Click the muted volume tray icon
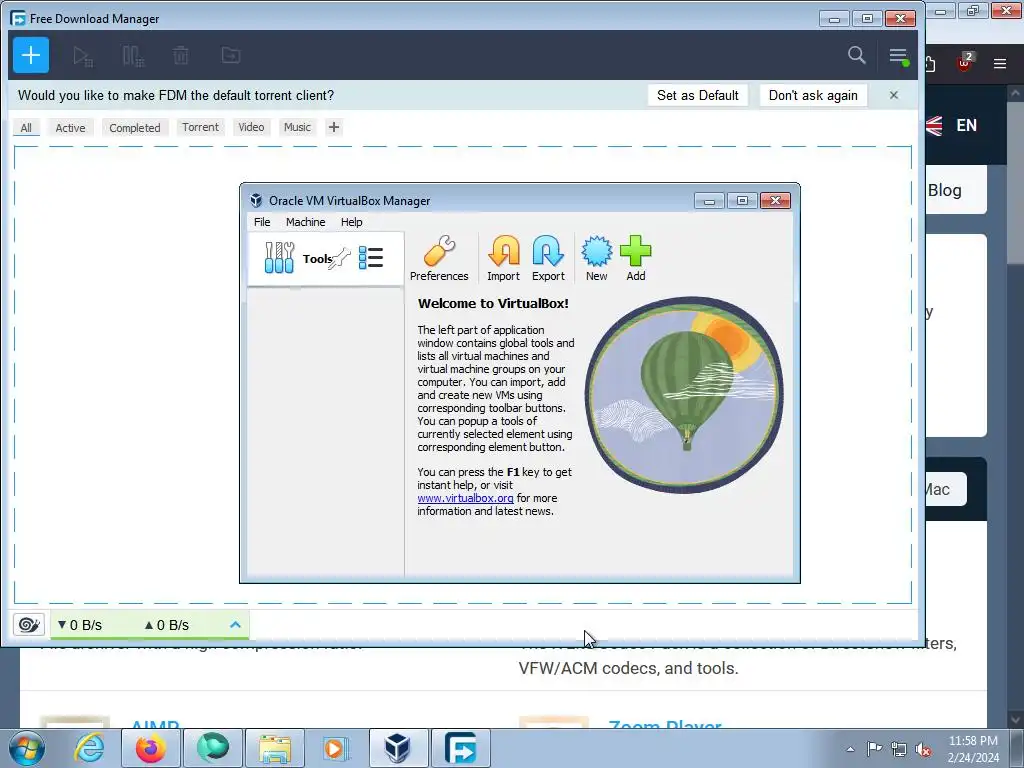 click(x=923, y=749)
